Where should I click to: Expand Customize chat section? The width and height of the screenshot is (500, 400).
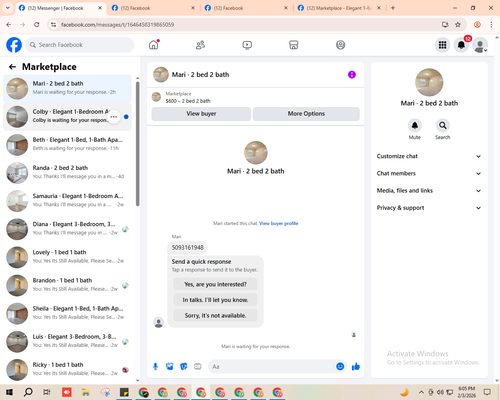pyautogui.click(x=429, y=156)
